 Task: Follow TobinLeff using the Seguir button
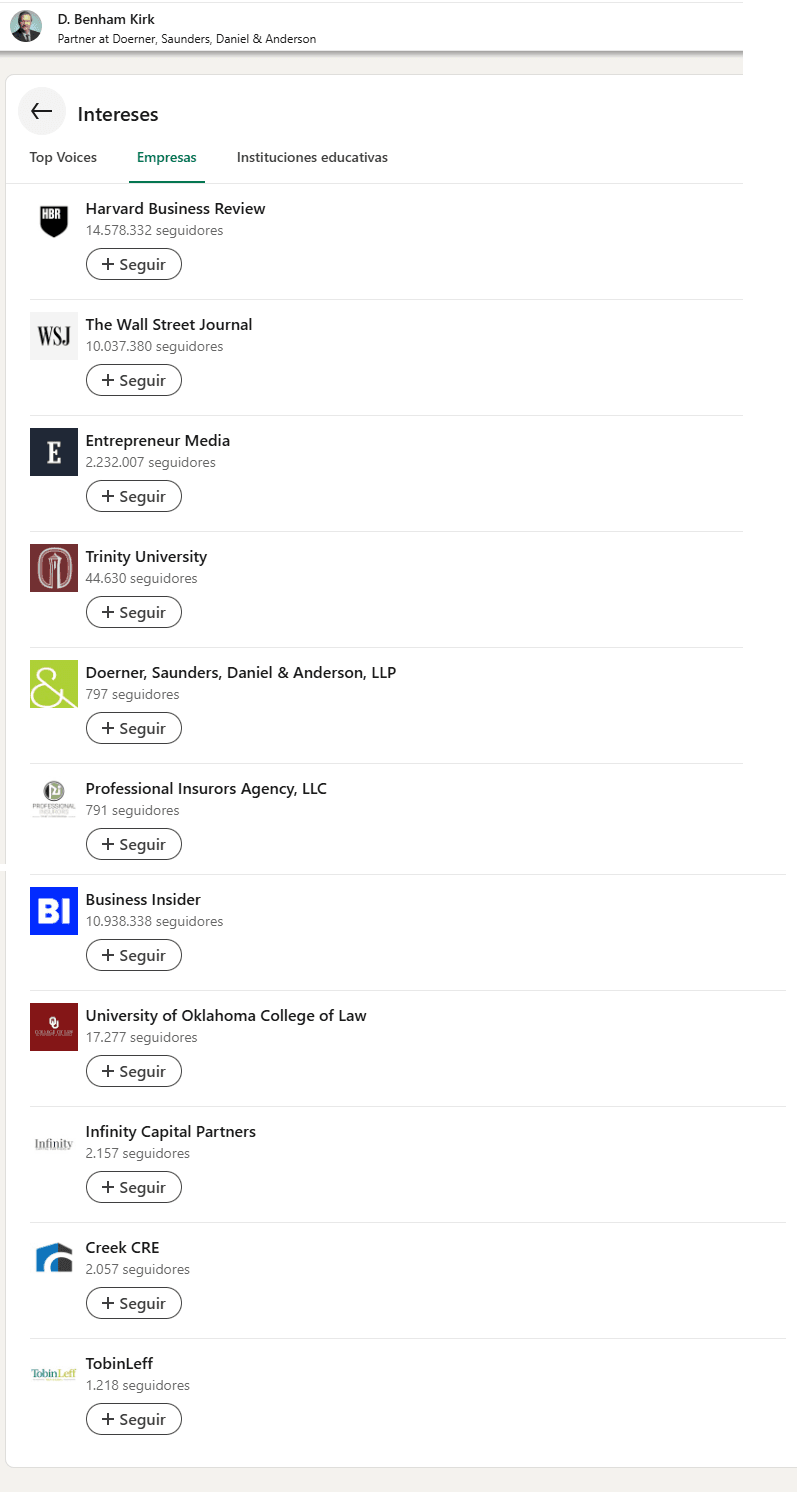tap(134, 1419)
